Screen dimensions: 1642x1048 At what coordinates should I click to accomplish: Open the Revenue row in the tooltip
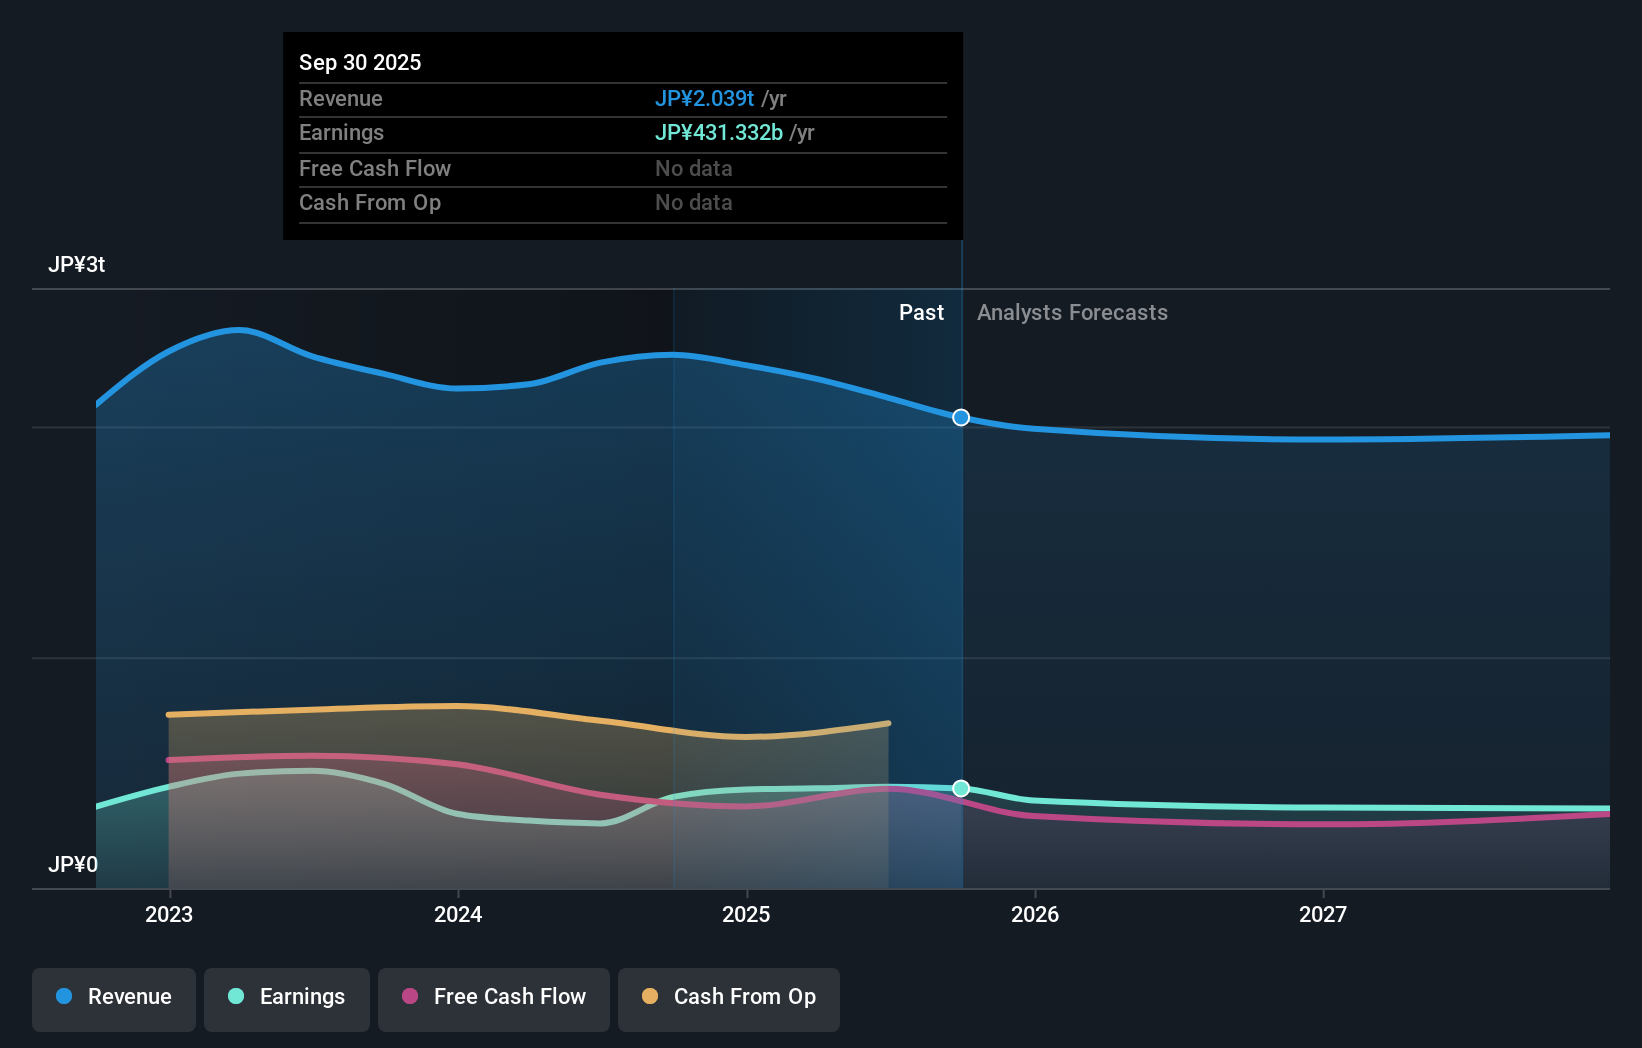tap(622, 99)
